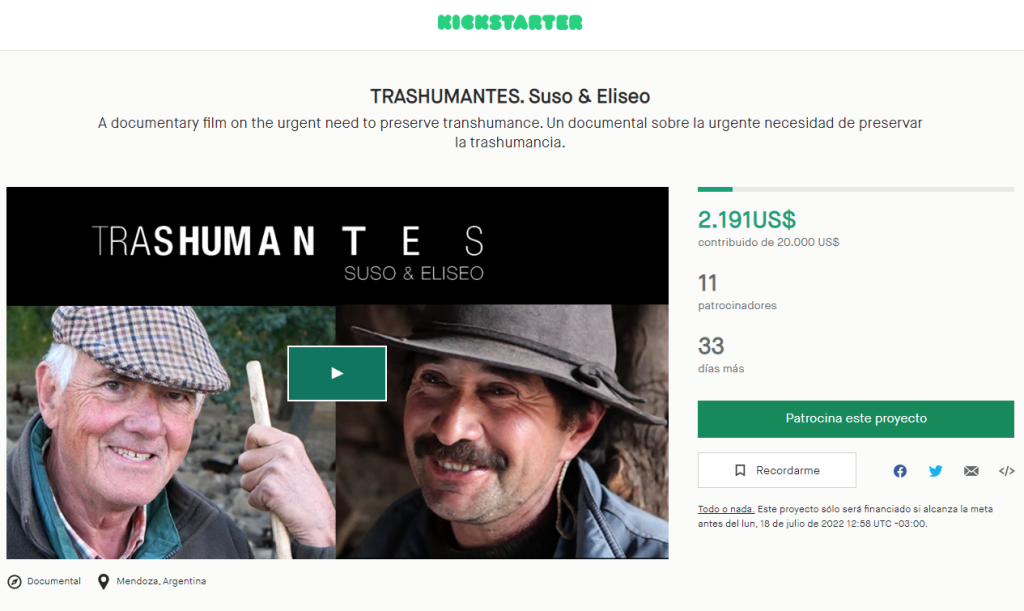Share project via email icon
1024x611 pixels.
pyautogui.click(x=971, y=471)
